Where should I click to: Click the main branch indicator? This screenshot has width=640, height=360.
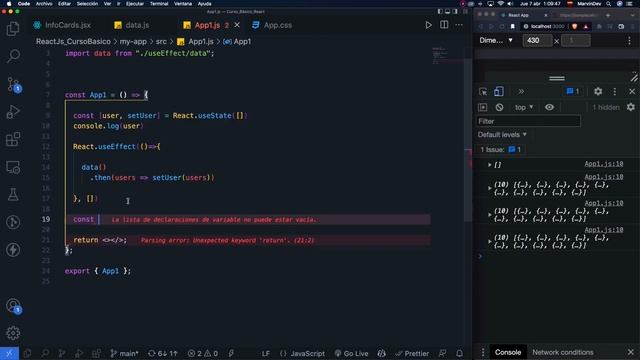click(124, 353)
